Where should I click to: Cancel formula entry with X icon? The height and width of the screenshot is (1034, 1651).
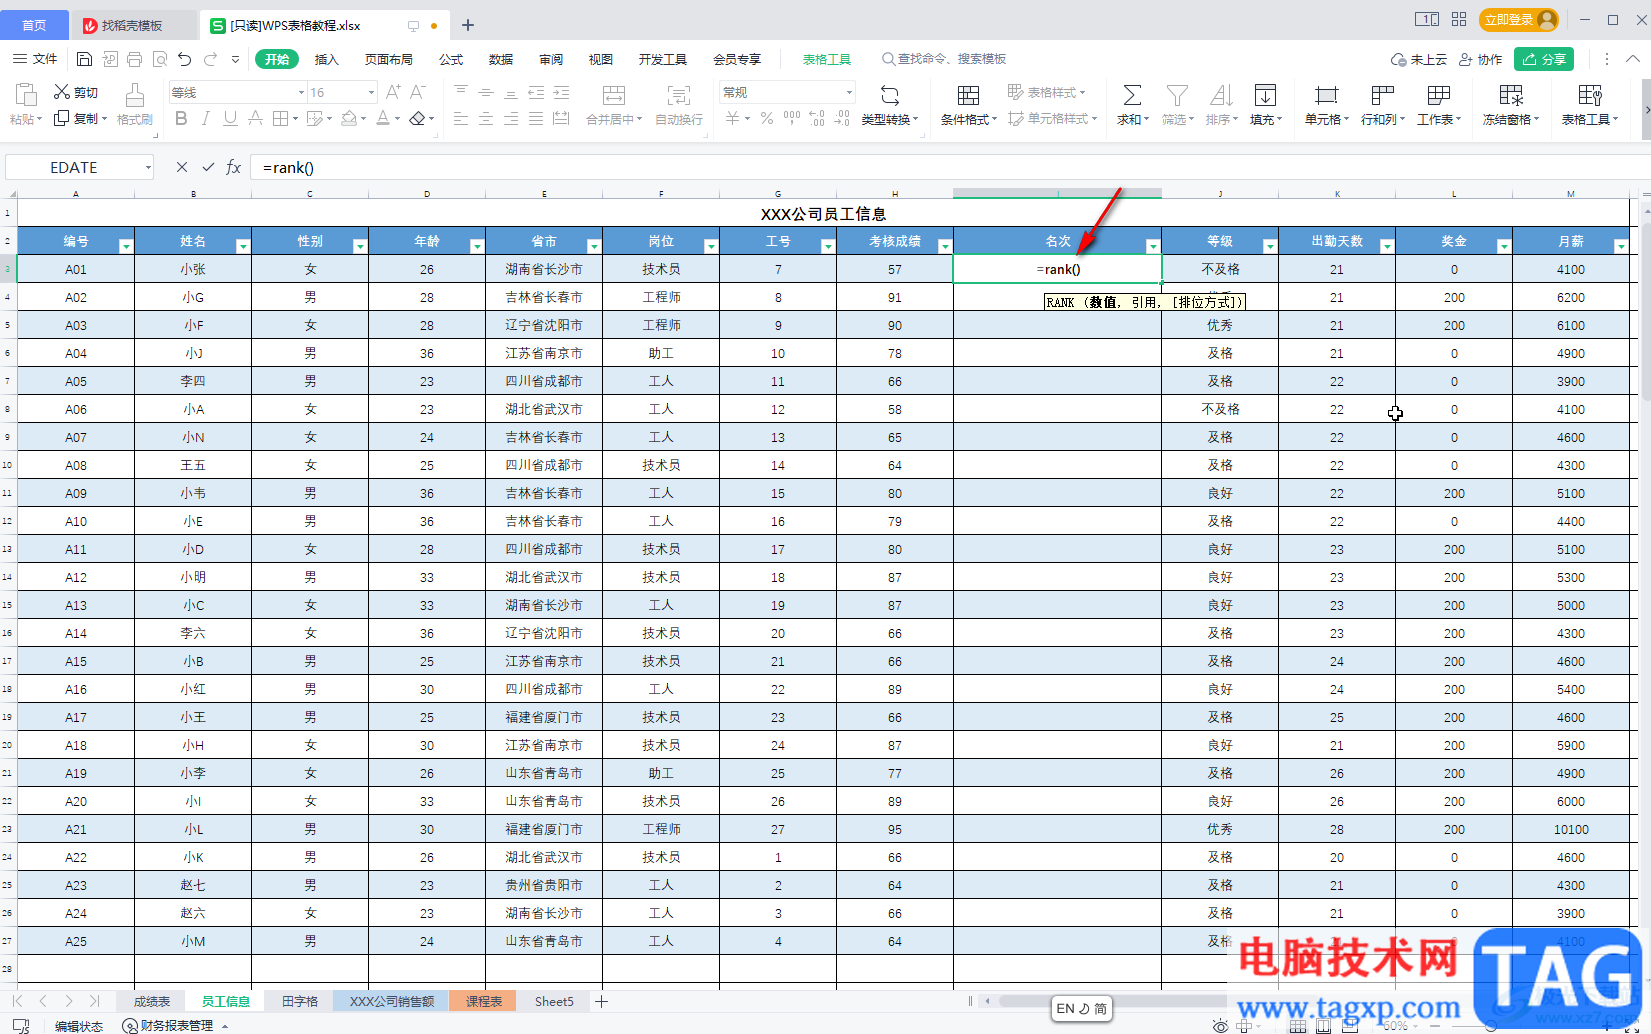[181, 167]
